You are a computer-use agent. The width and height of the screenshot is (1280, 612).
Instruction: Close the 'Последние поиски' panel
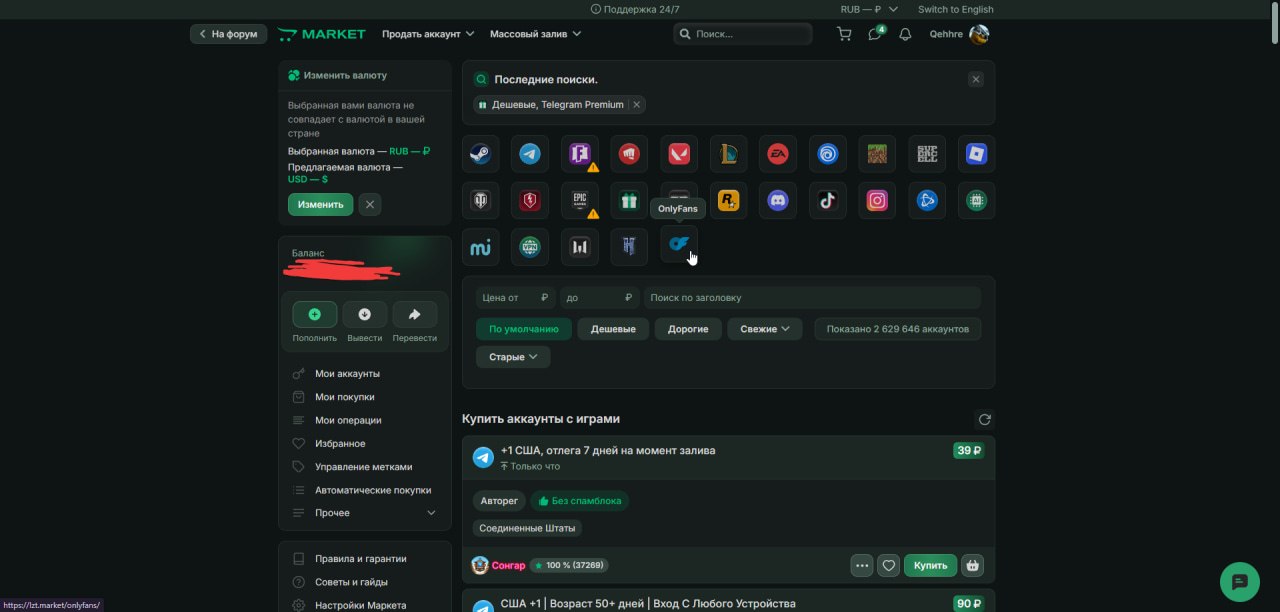pos(976,79)
